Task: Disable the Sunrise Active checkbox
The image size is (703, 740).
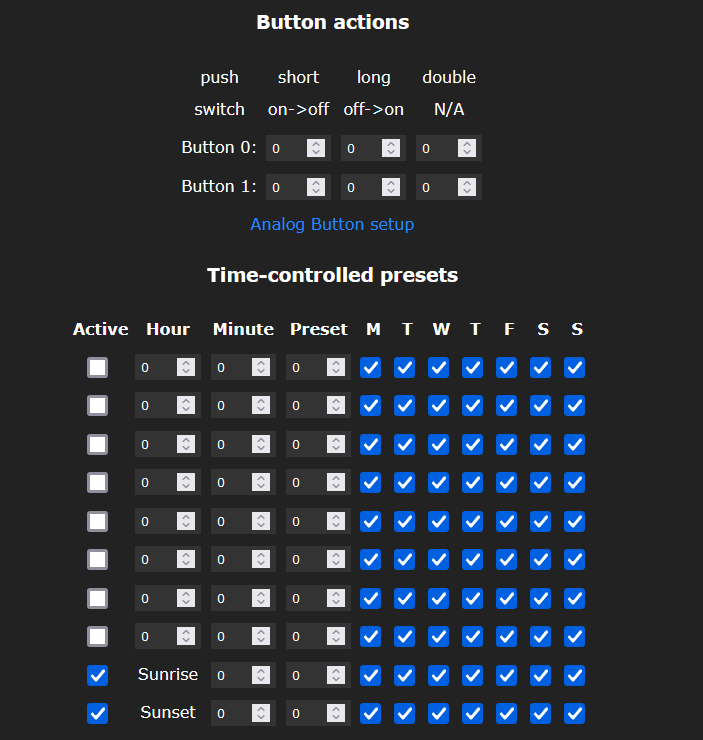Action: [98, 675]
